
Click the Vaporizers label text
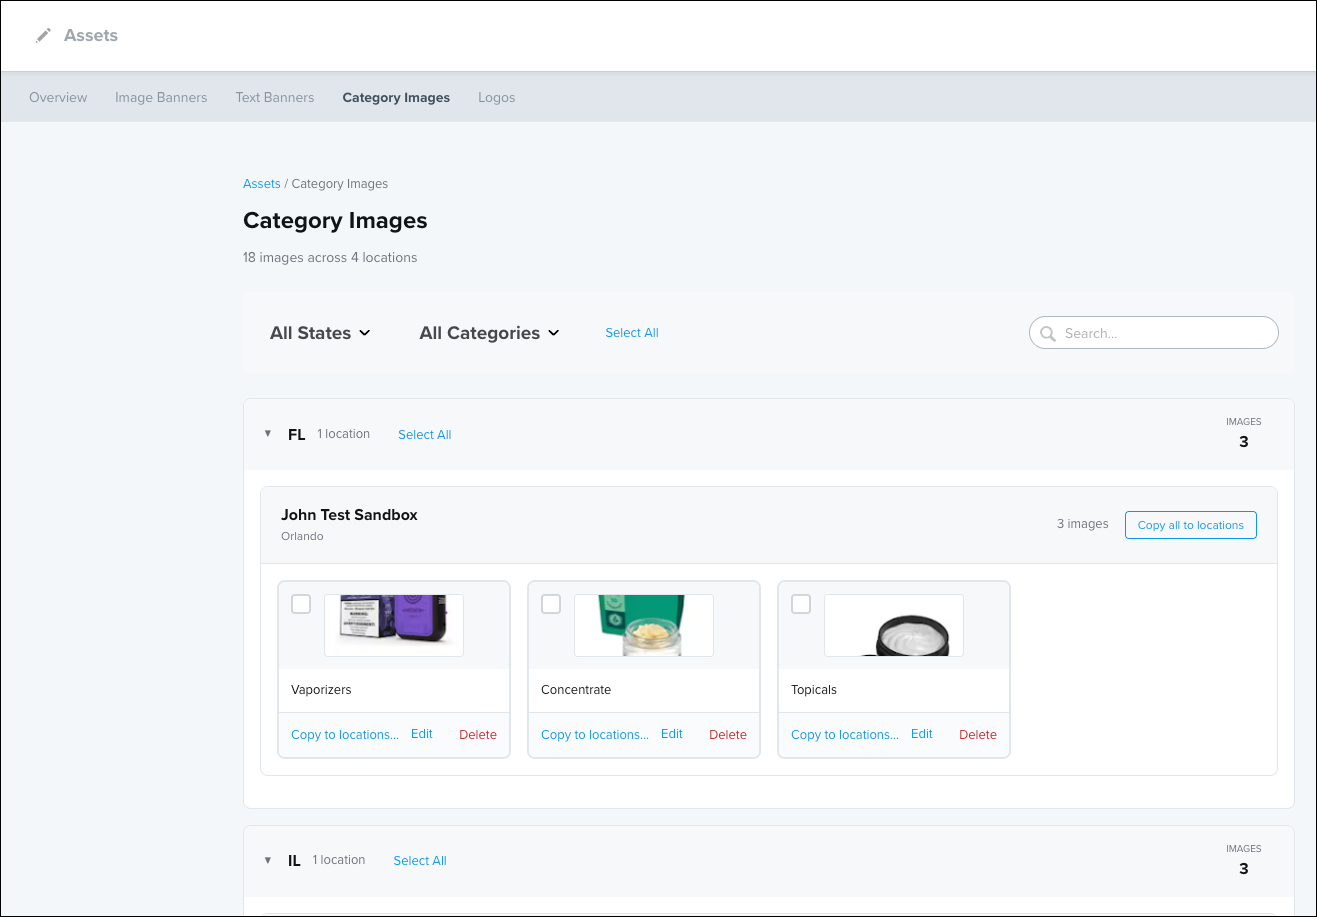click(x=321, y=690)
